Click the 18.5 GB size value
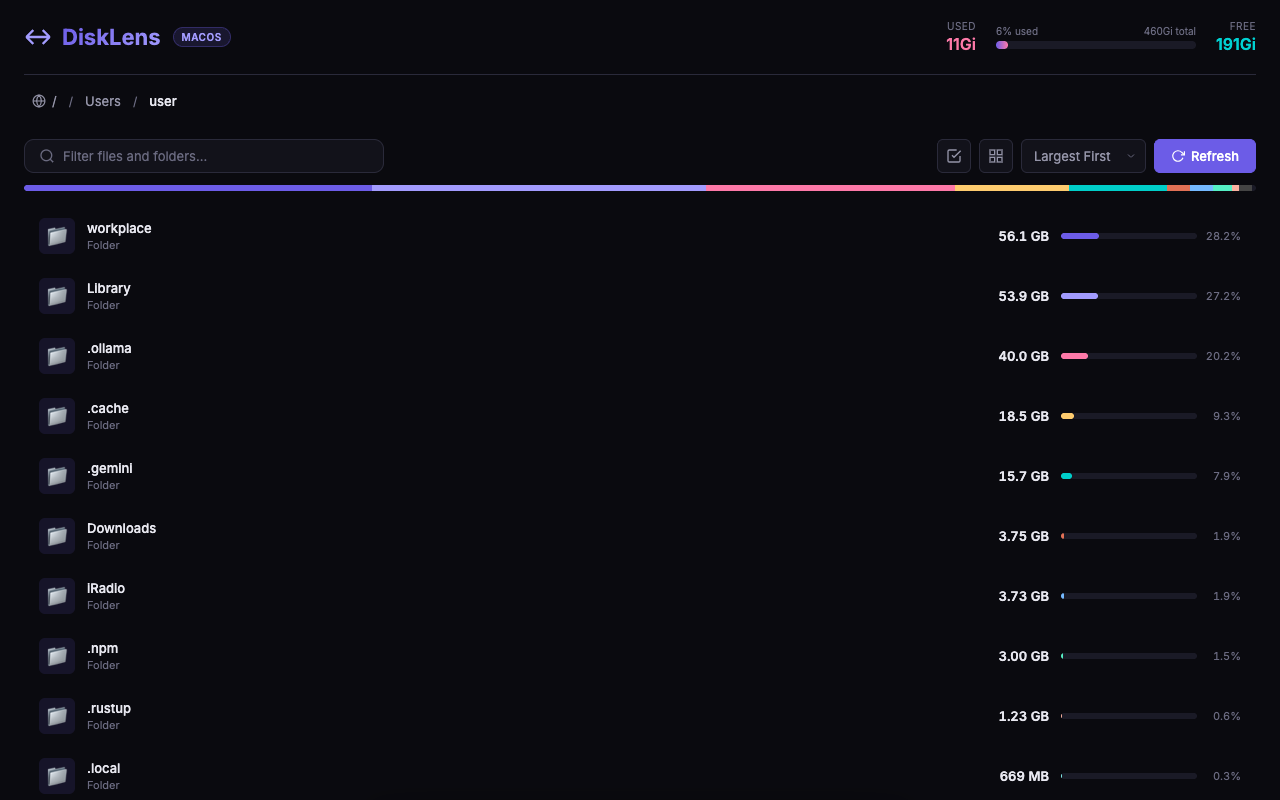 coord(1024,416)
